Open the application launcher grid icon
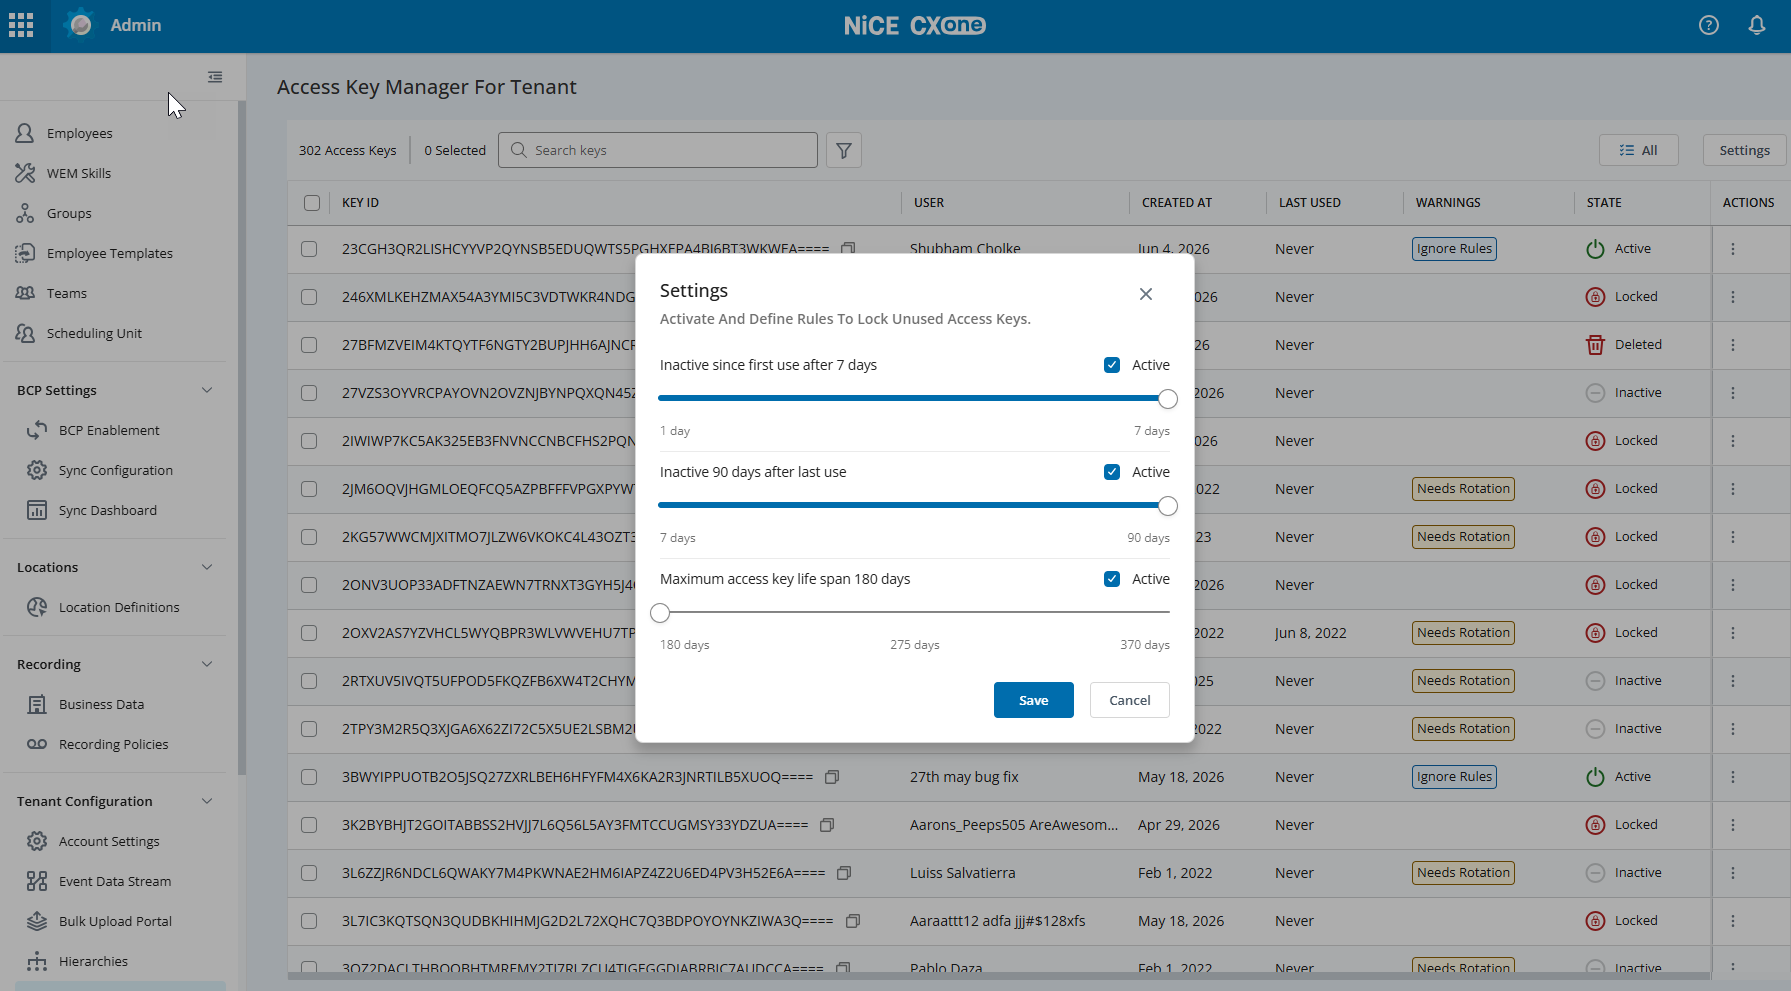 (21, 25)
